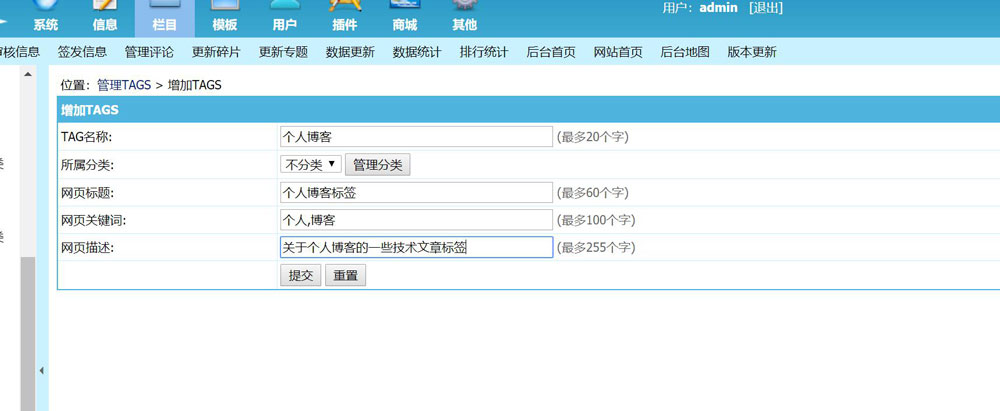Click the 重置 reset button
The width and height of the screenshot is (1000, 411).
pos(345,275)
